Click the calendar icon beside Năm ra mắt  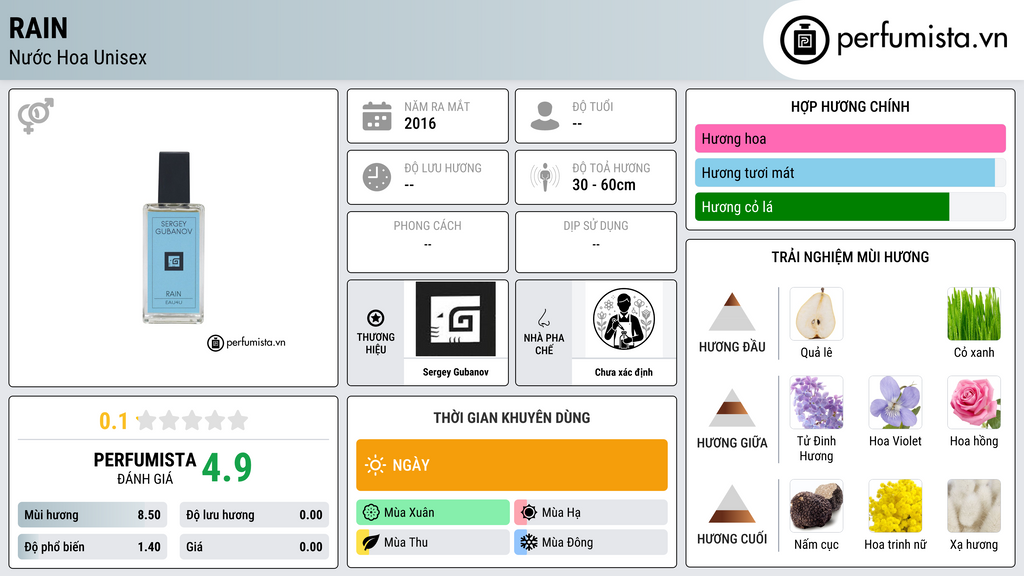377,116
